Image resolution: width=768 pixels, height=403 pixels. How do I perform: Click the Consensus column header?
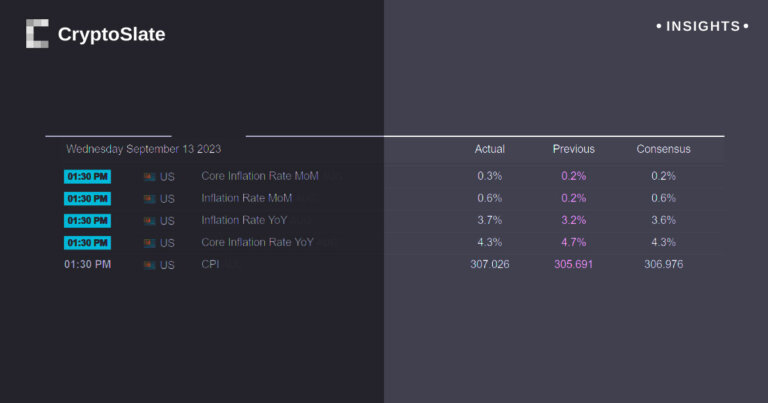pos(663,149)
